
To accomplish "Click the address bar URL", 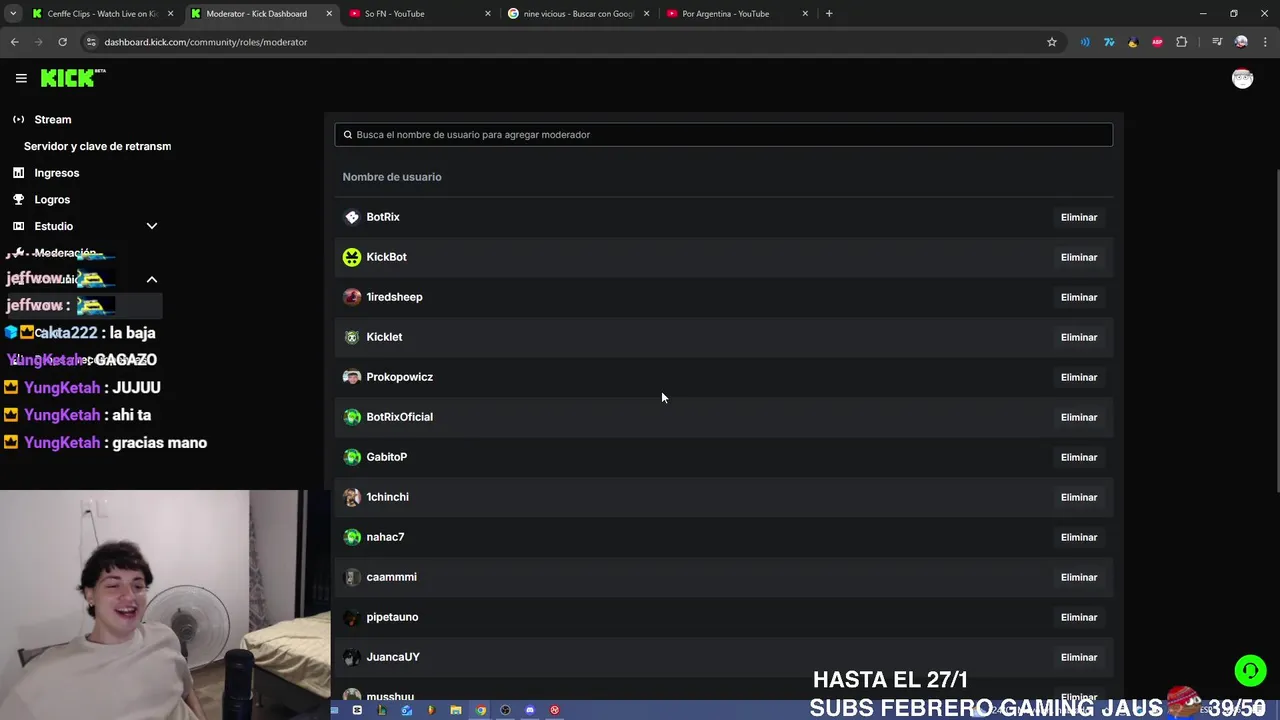I will pyautogui.click(x=206, y=42).
